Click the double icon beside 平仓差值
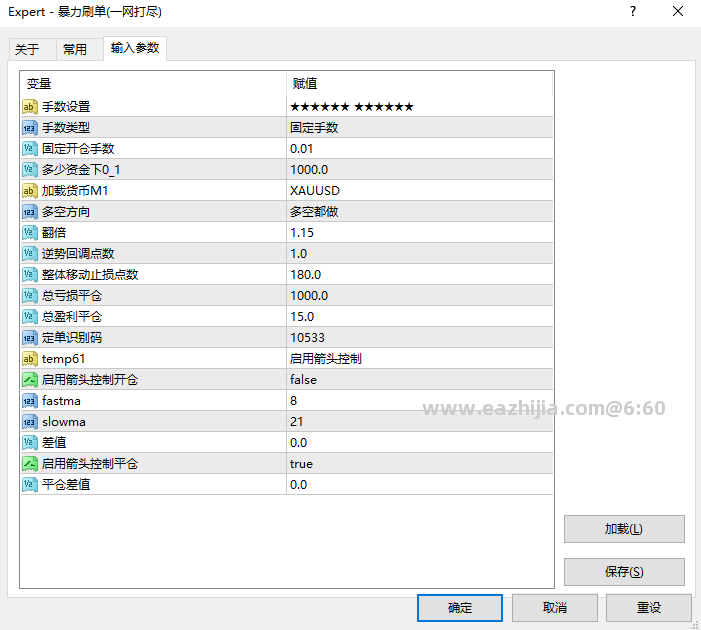701x630 pixels. tap(30, 485)
